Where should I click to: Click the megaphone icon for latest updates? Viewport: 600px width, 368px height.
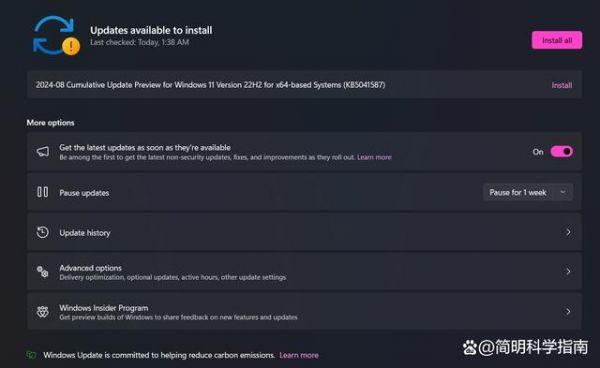point(42,151)
